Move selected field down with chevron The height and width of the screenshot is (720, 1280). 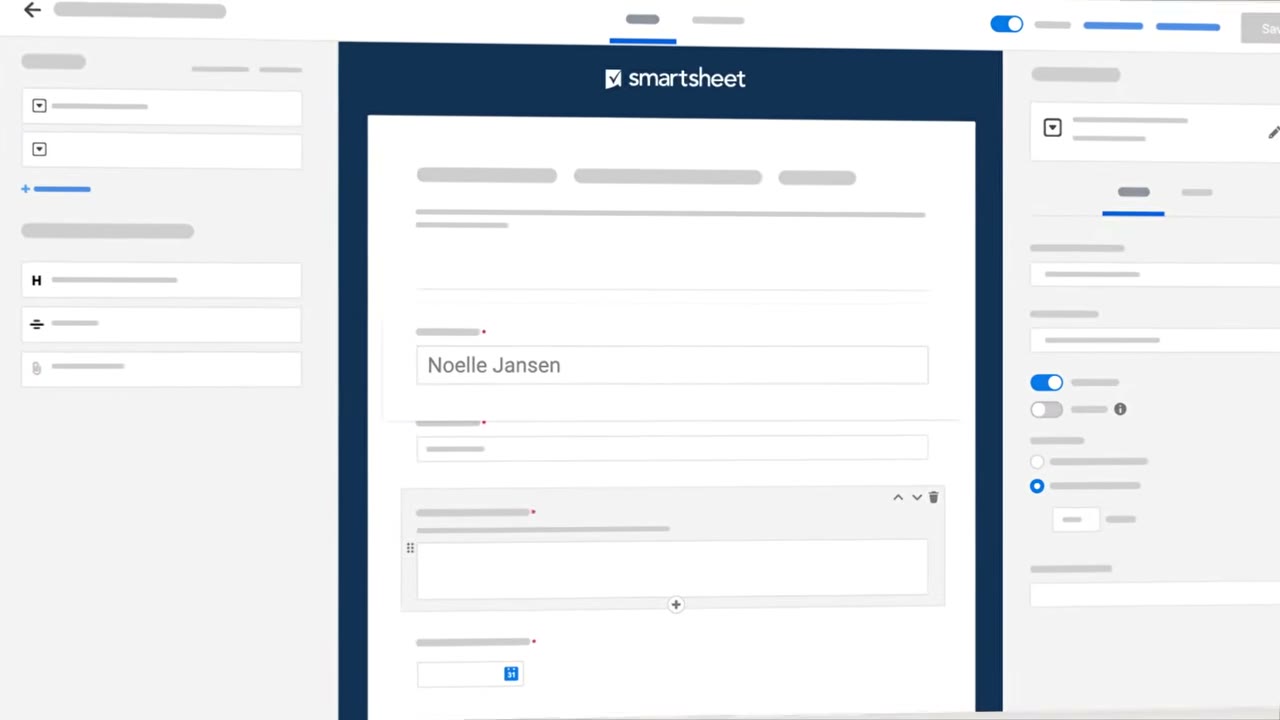[916, 497]
